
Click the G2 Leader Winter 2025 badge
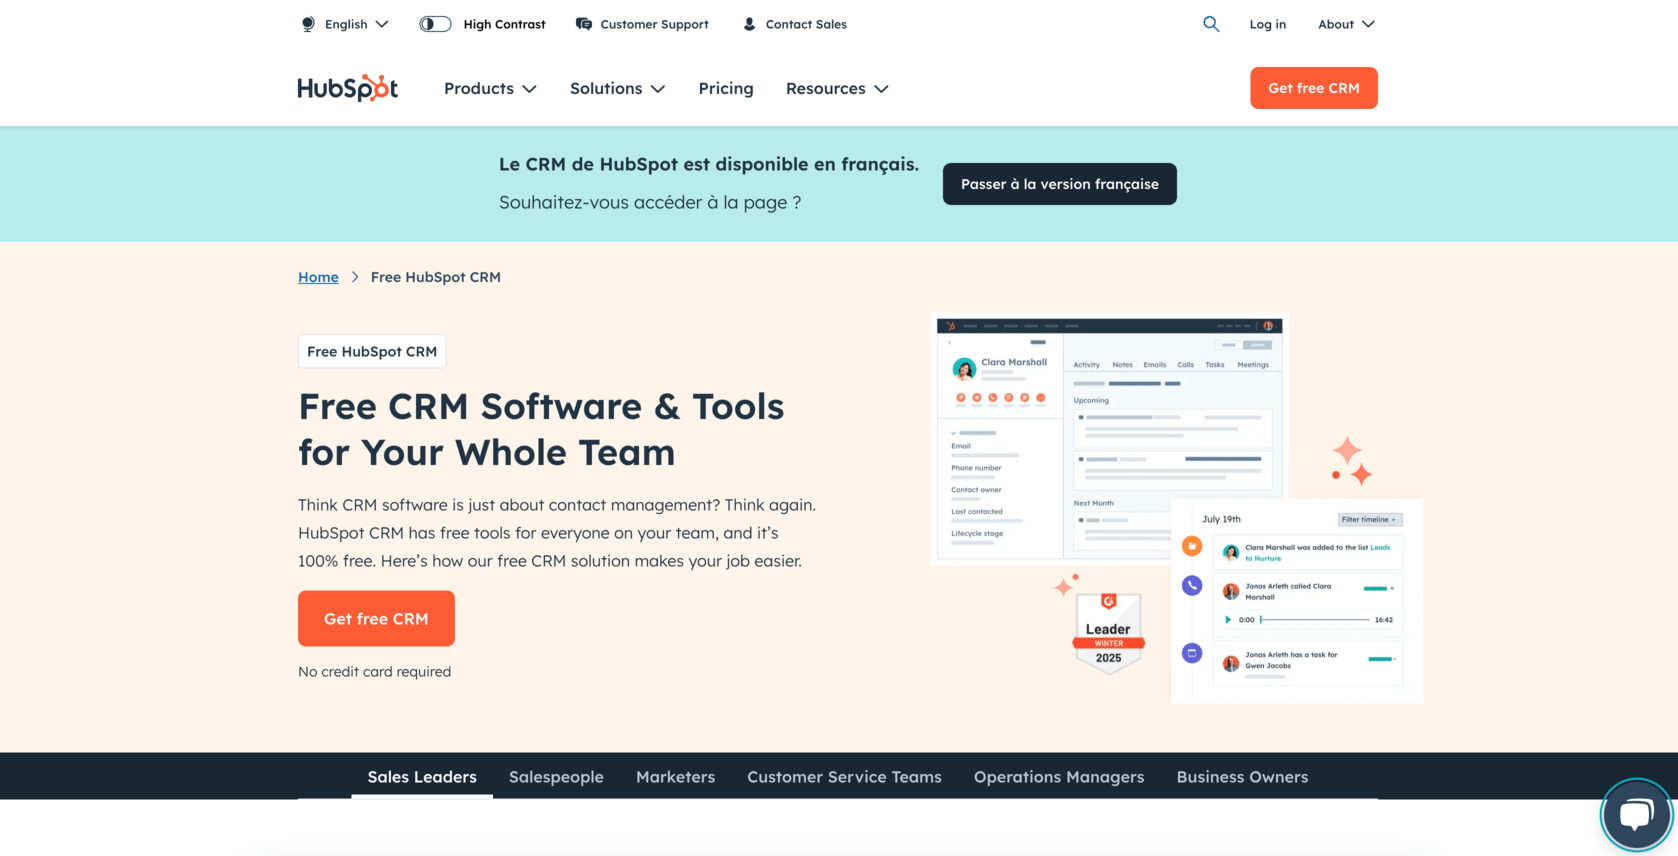[1108, 634]
